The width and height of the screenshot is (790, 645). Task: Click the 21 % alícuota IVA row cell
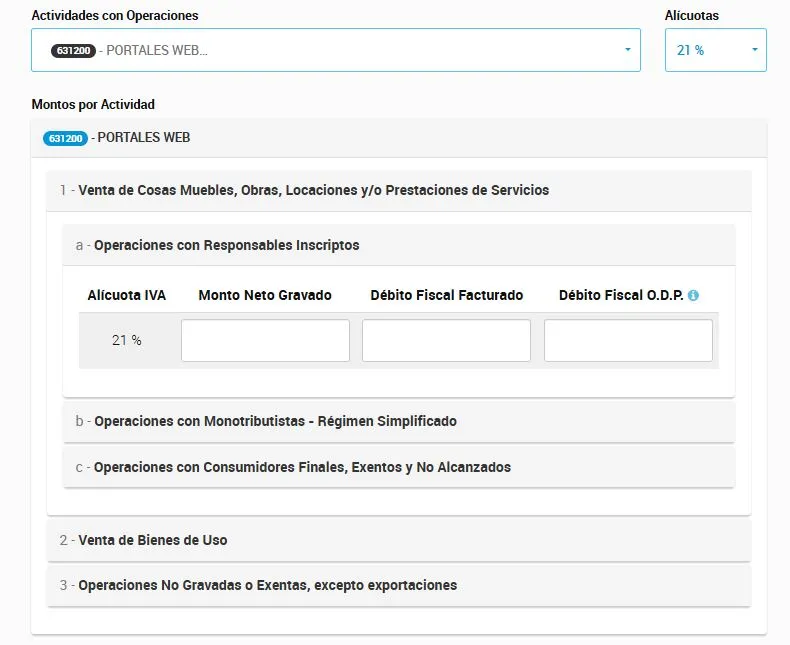(x=126, y=340)
